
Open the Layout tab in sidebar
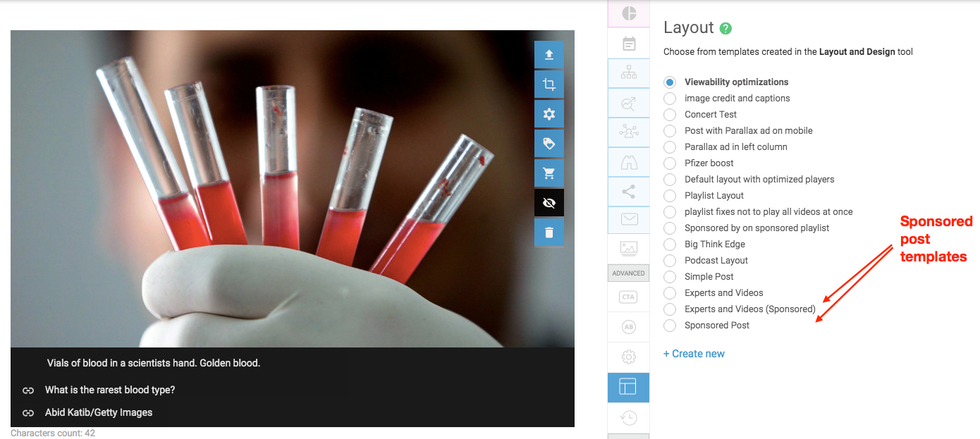(x=628, y=387)
